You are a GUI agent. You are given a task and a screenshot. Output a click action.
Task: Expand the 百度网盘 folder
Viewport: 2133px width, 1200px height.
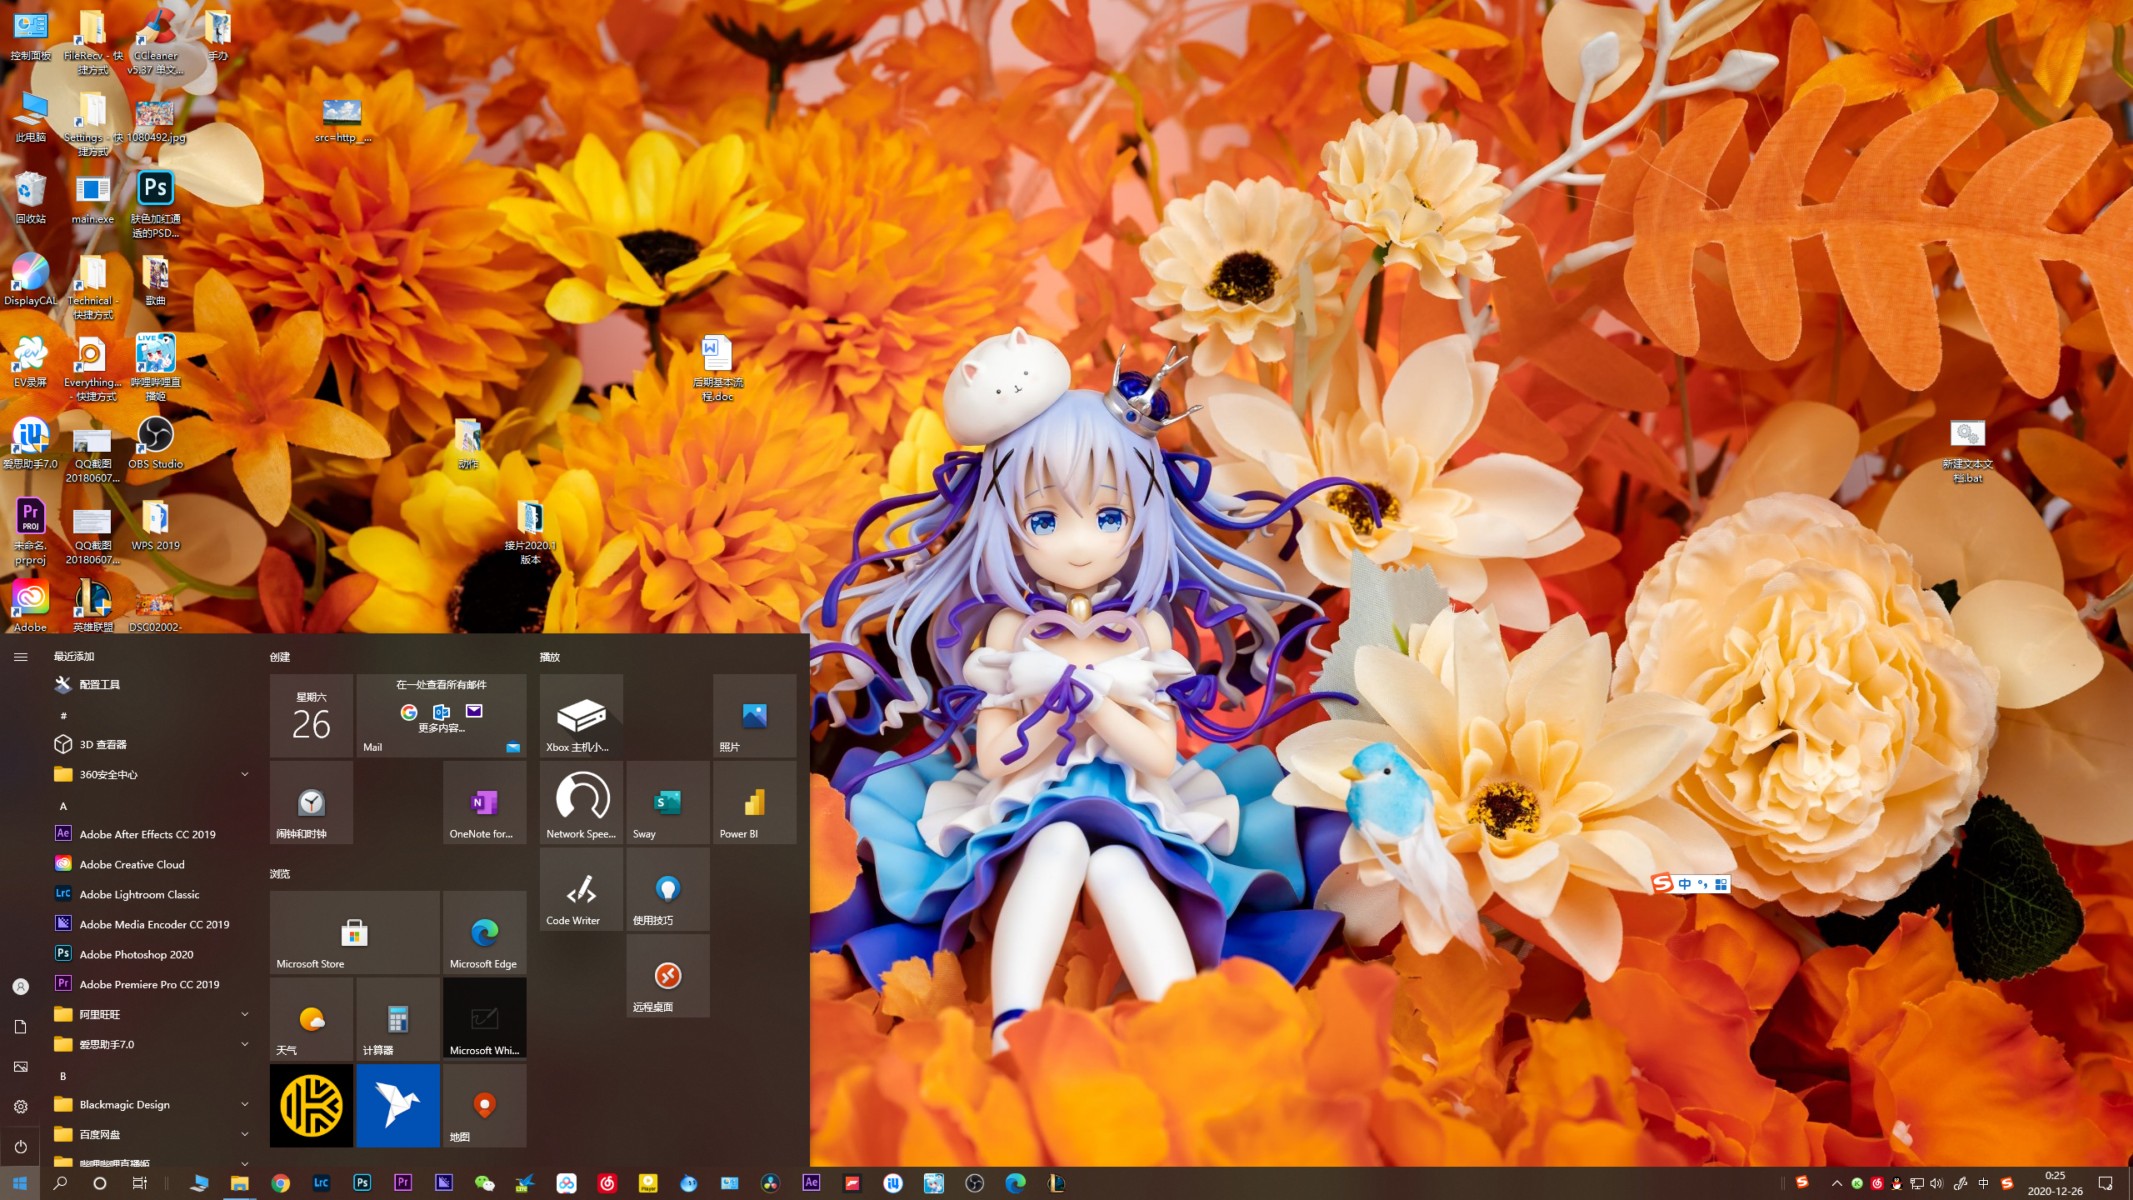(x=151, y=1134)
